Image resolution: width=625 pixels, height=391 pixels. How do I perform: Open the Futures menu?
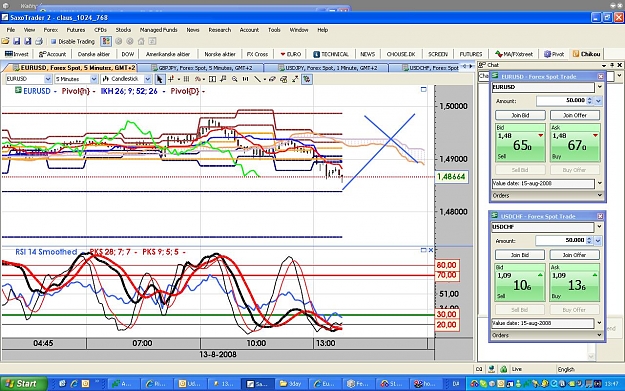pyautogui.click(x=76, y=30)
